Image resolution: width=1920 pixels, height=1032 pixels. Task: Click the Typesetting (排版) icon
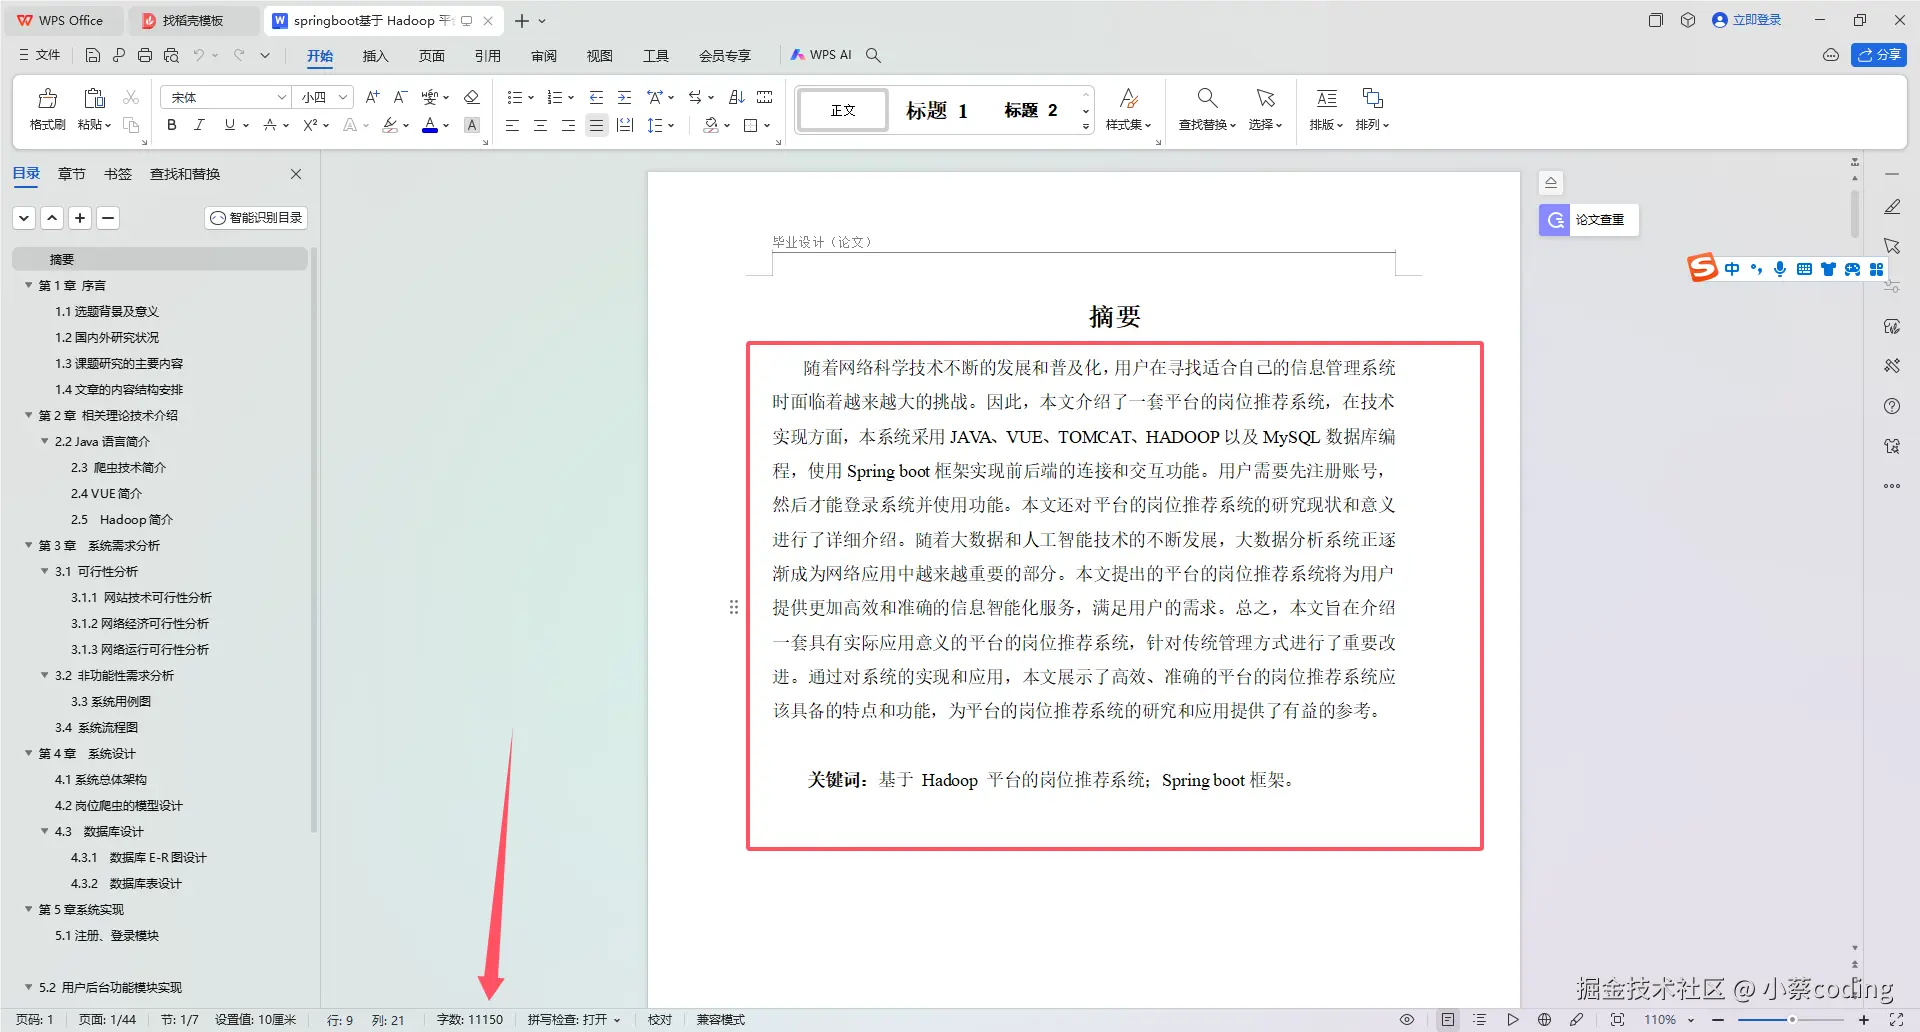[1326, 98]
